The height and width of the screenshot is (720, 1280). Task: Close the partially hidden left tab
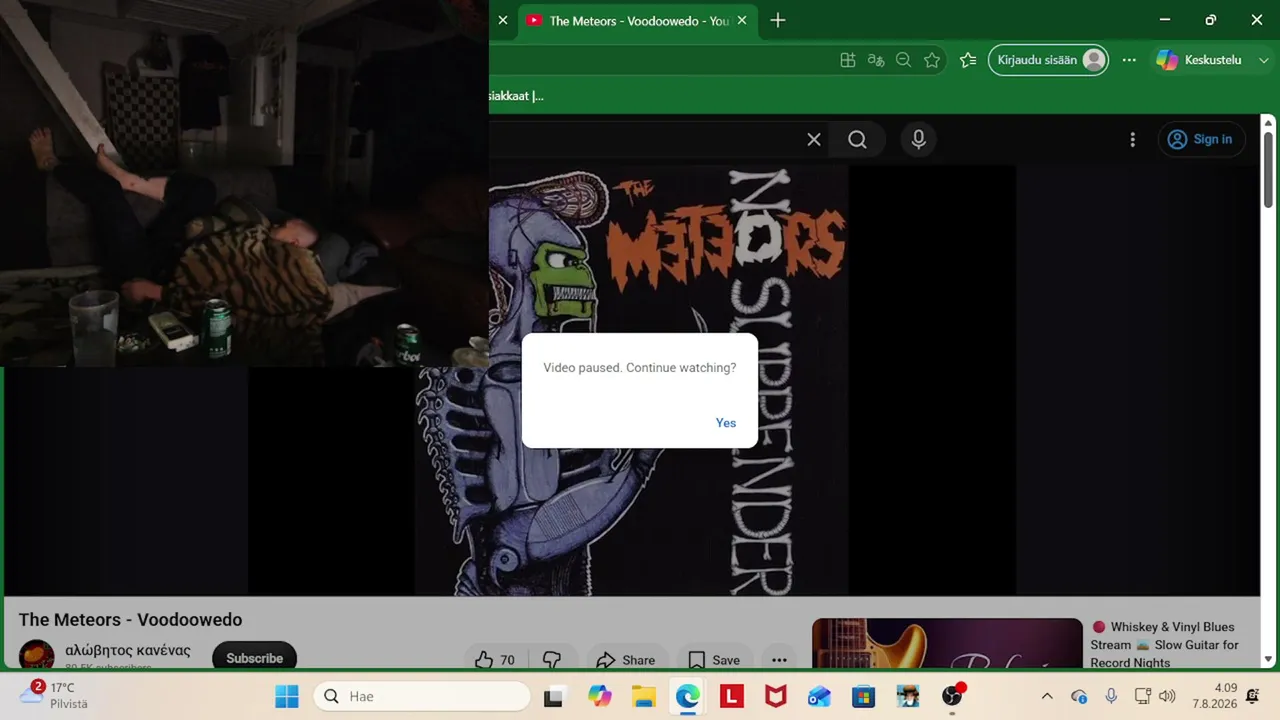[x=503, y=21]
